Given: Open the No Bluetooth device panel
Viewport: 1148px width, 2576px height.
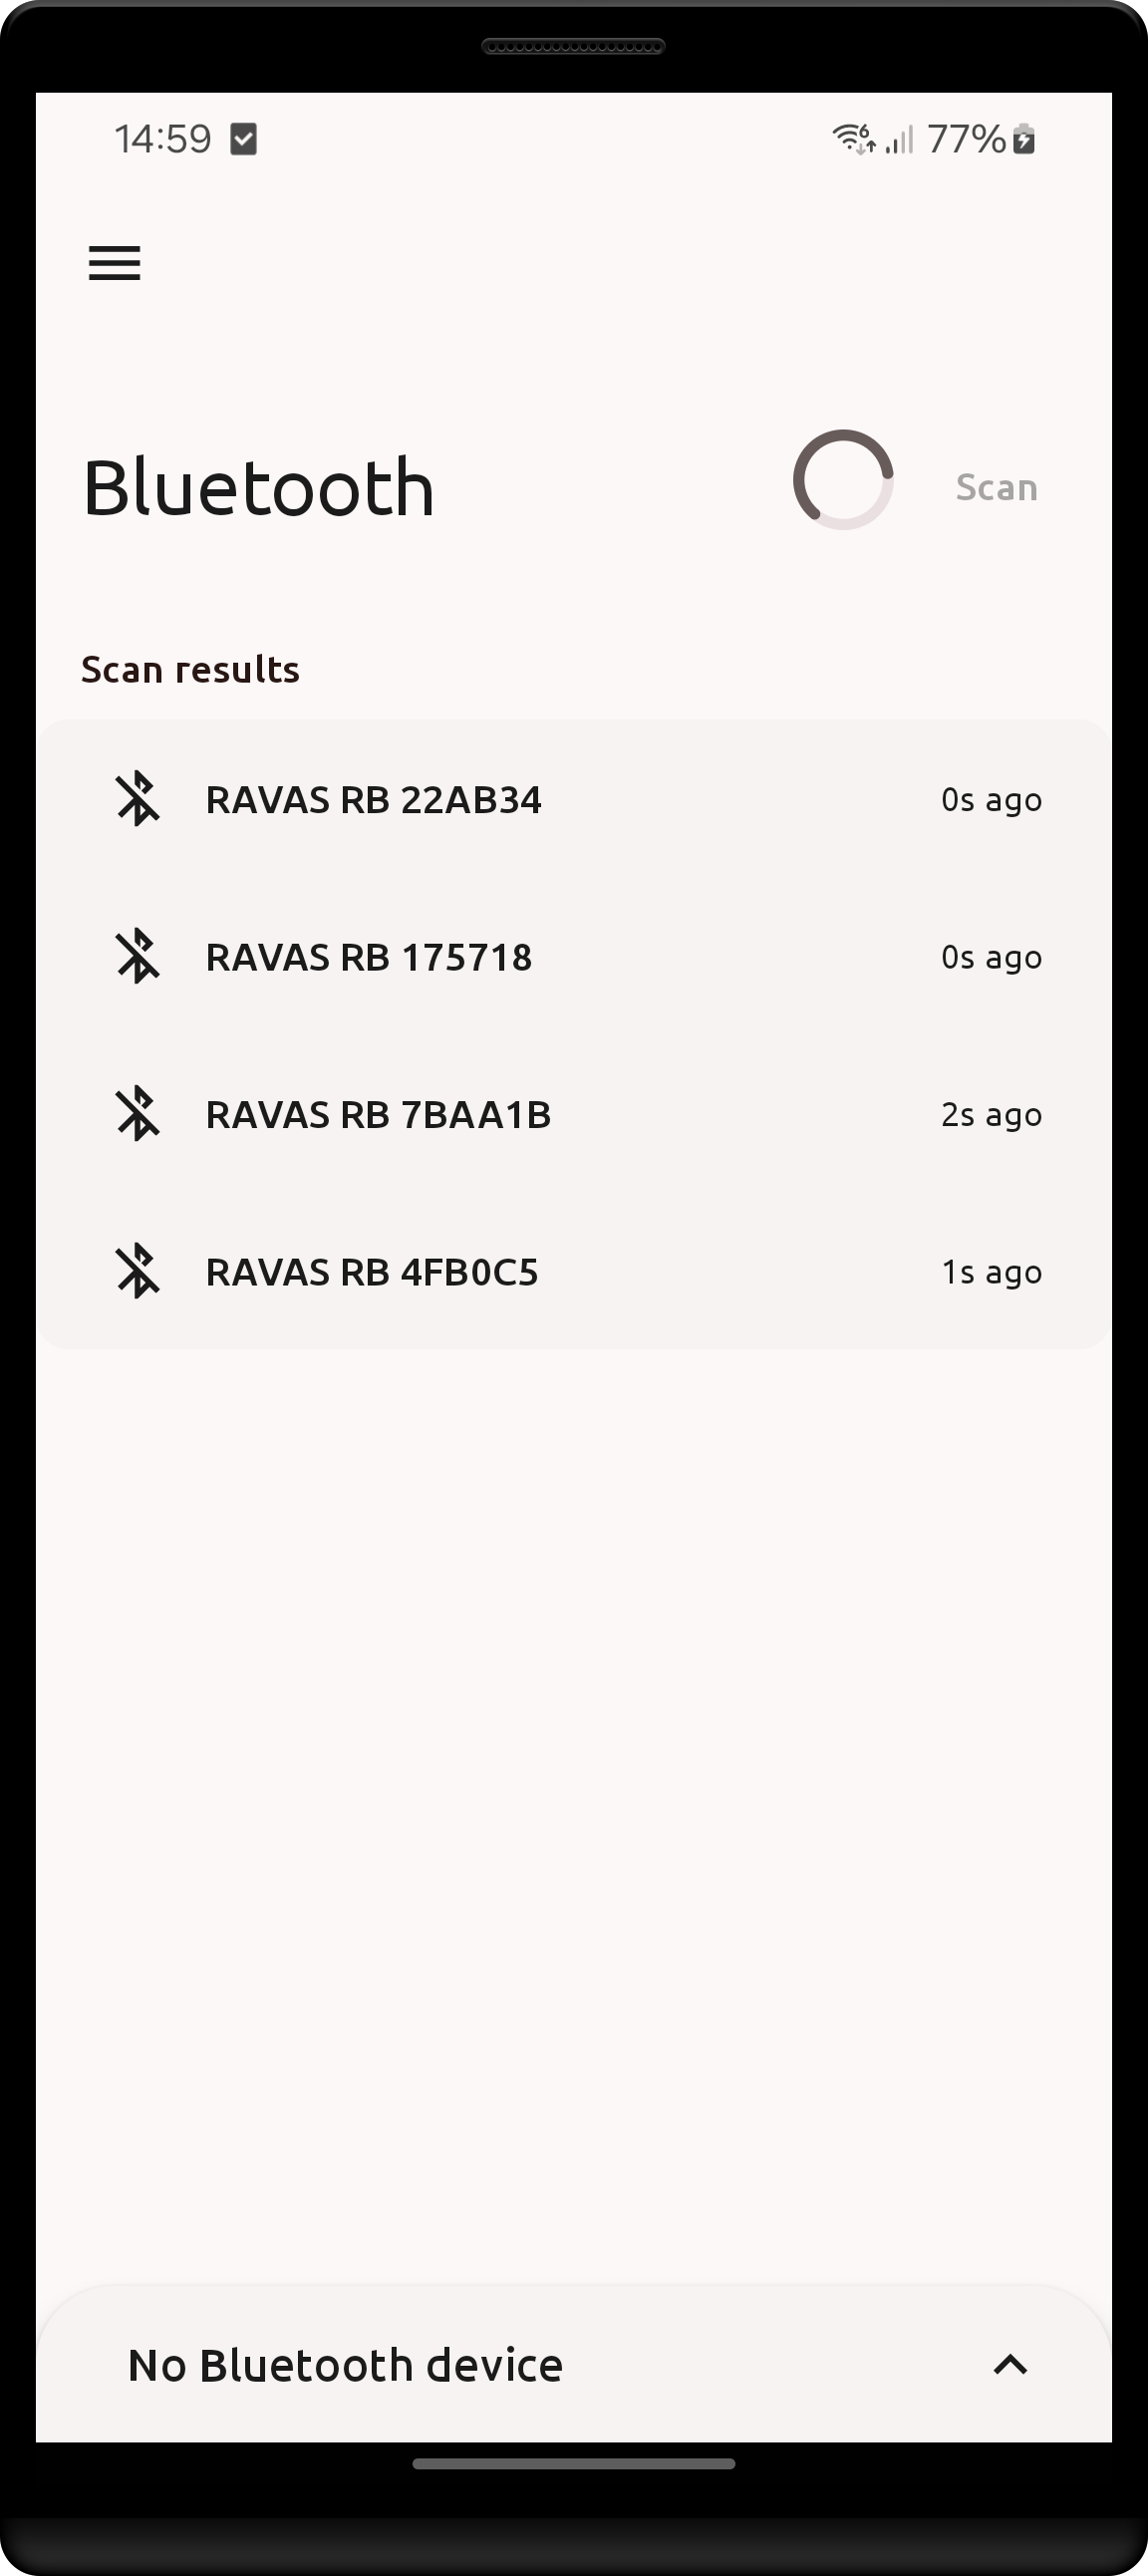Looking at the screenshot, I should click(345, 2365).
